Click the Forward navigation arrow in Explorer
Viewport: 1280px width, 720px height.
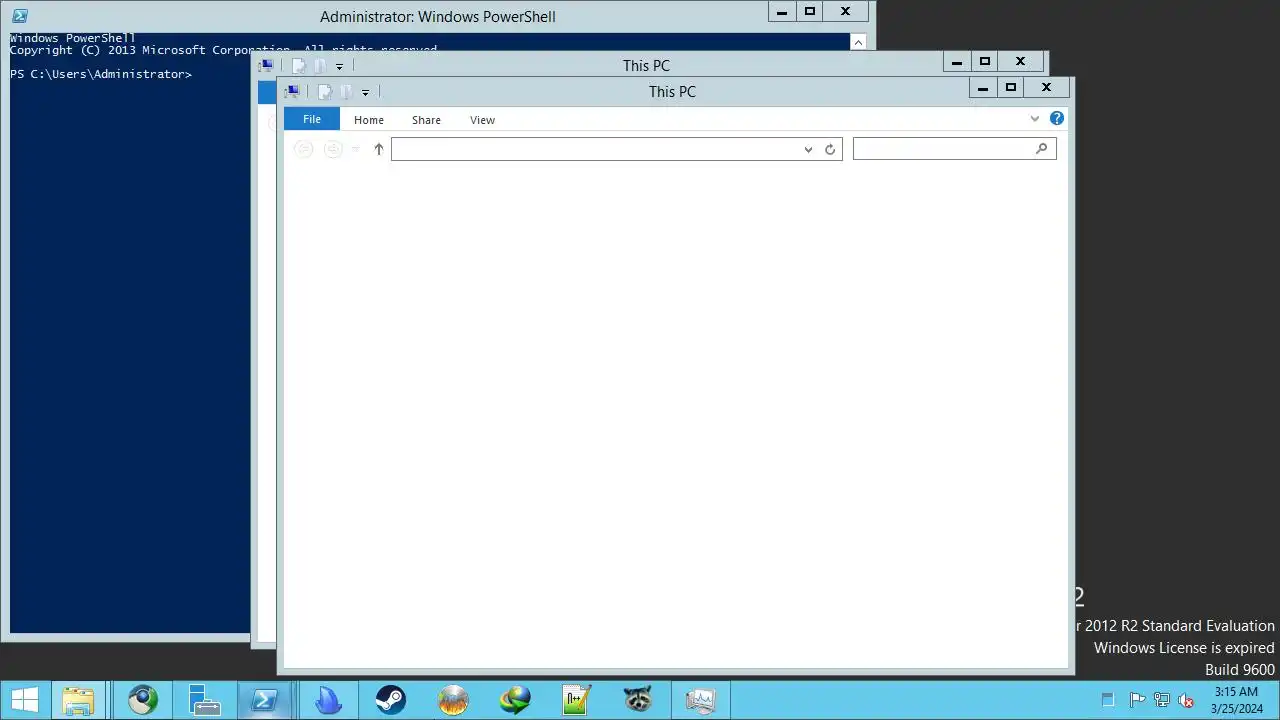pyautogui.click(x=333, y=149)
